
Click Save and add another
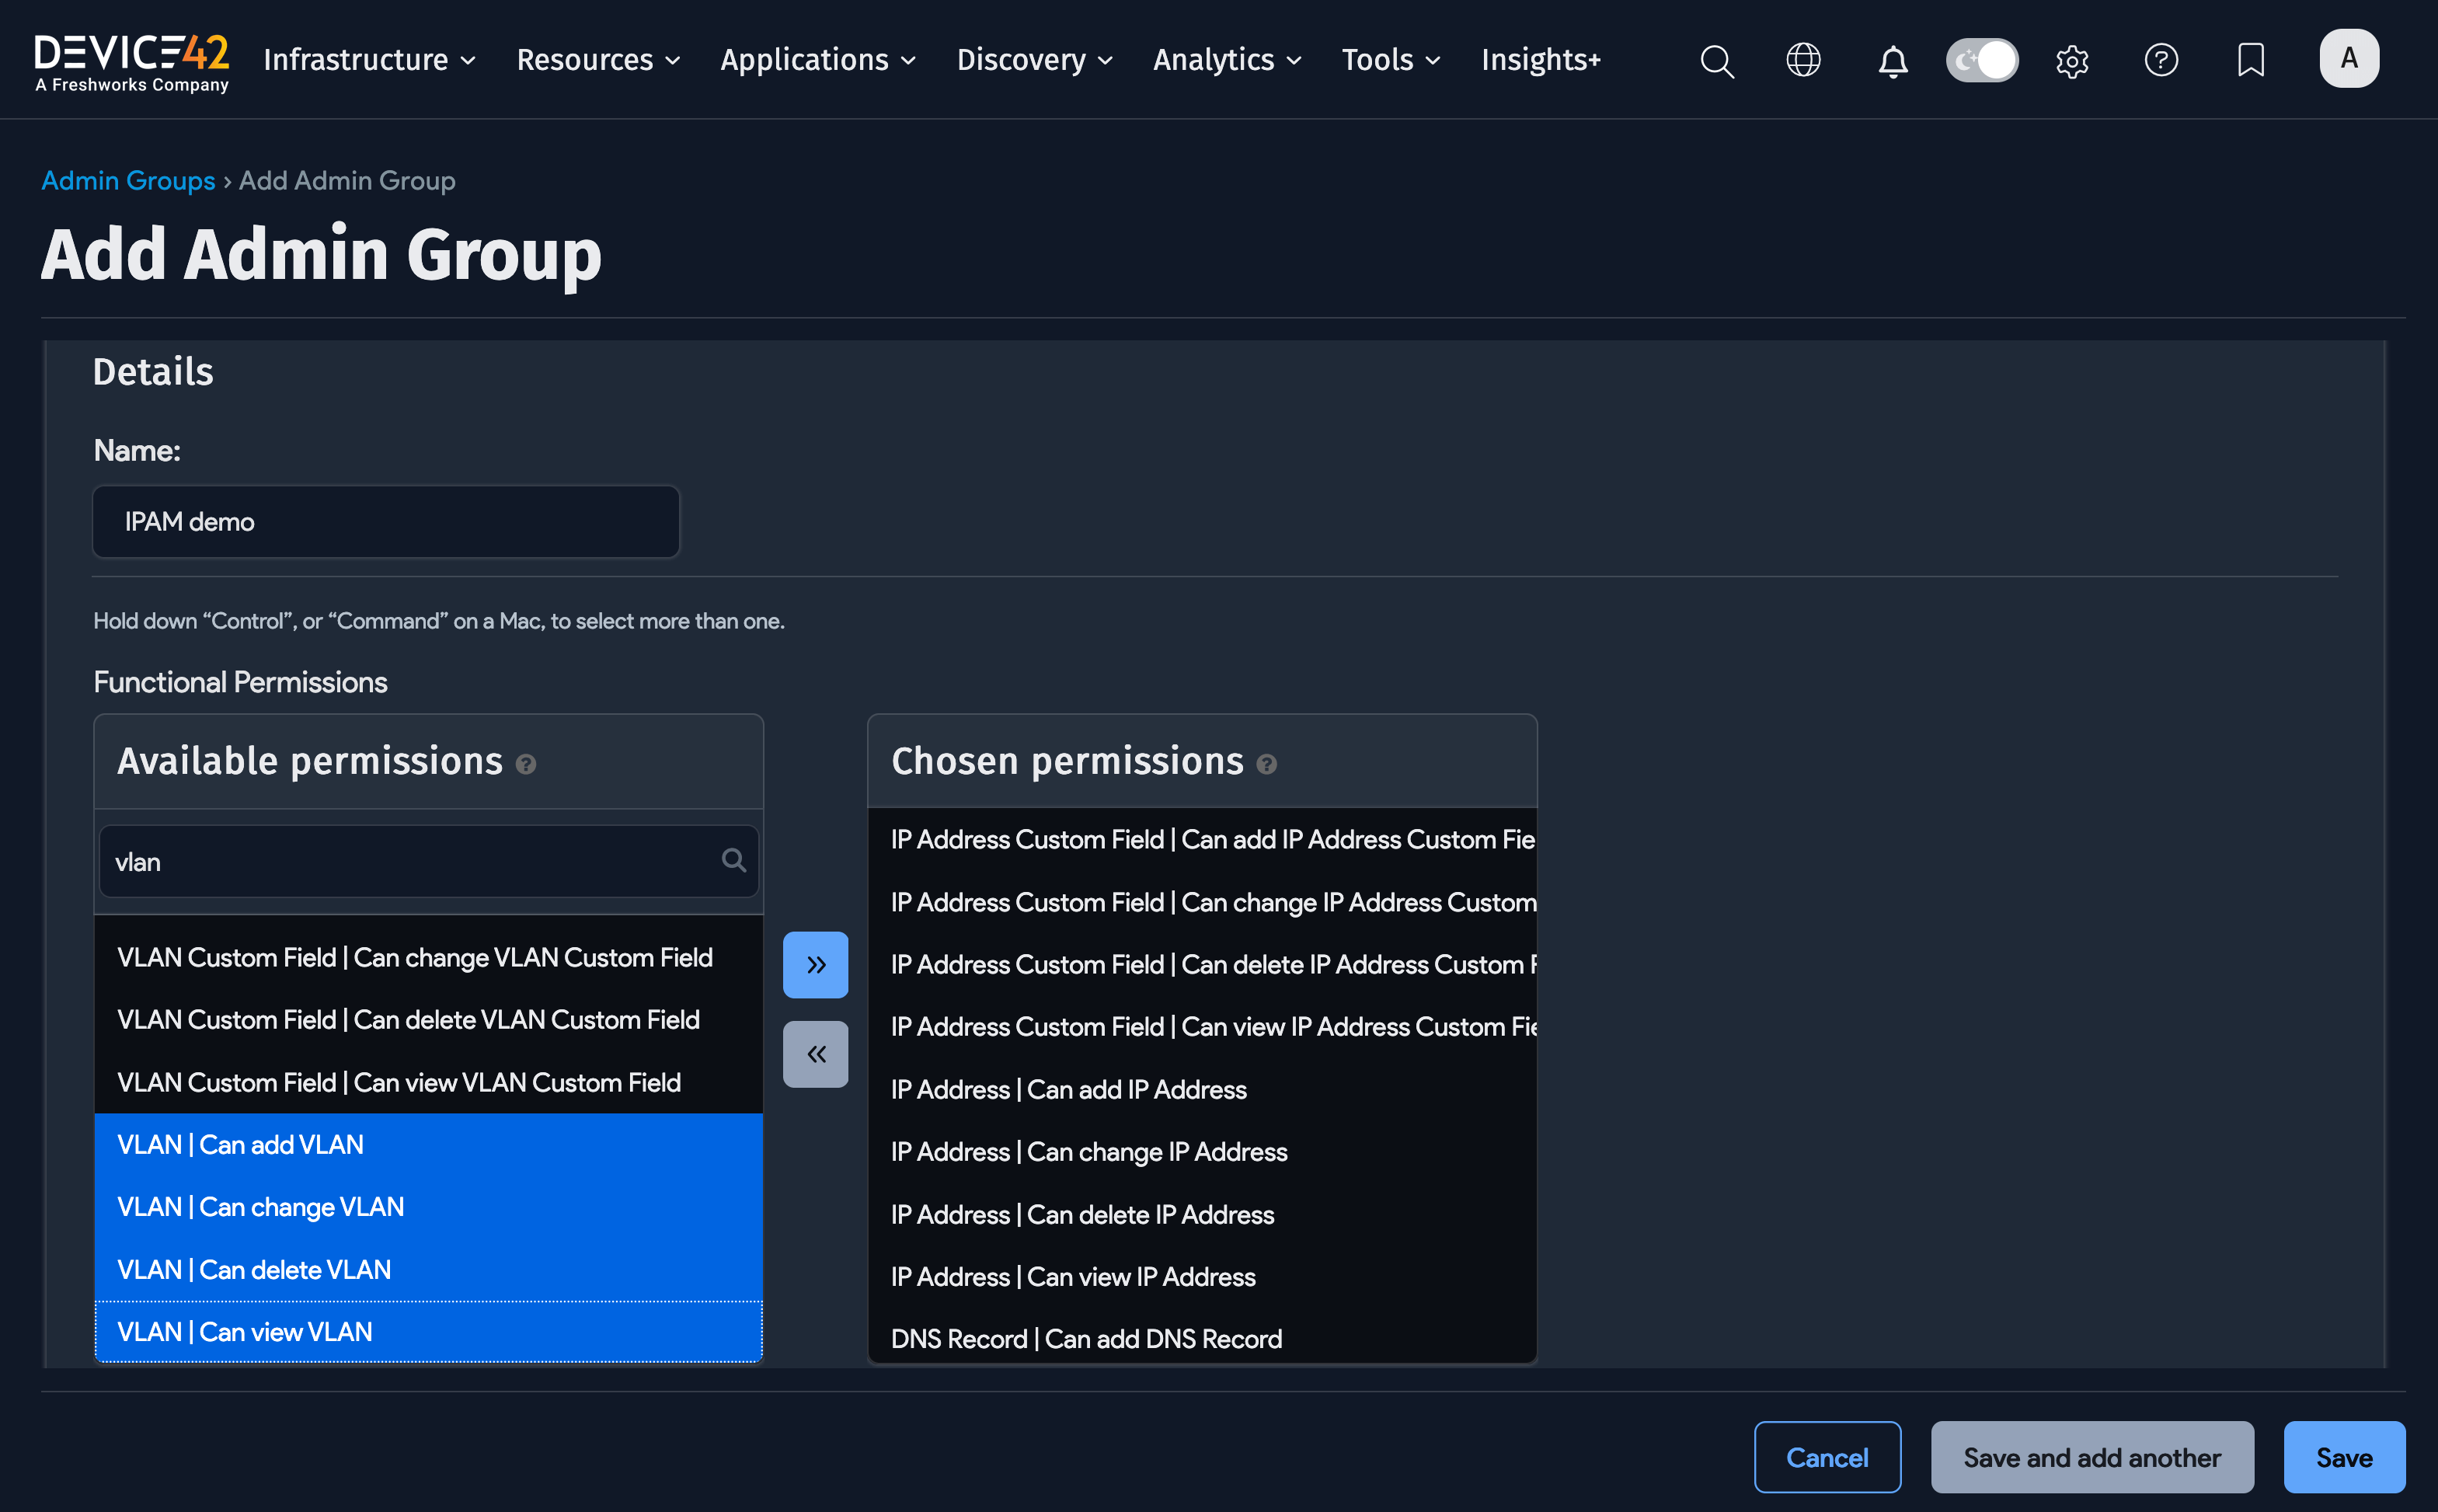click(x=2092, y=1456)
